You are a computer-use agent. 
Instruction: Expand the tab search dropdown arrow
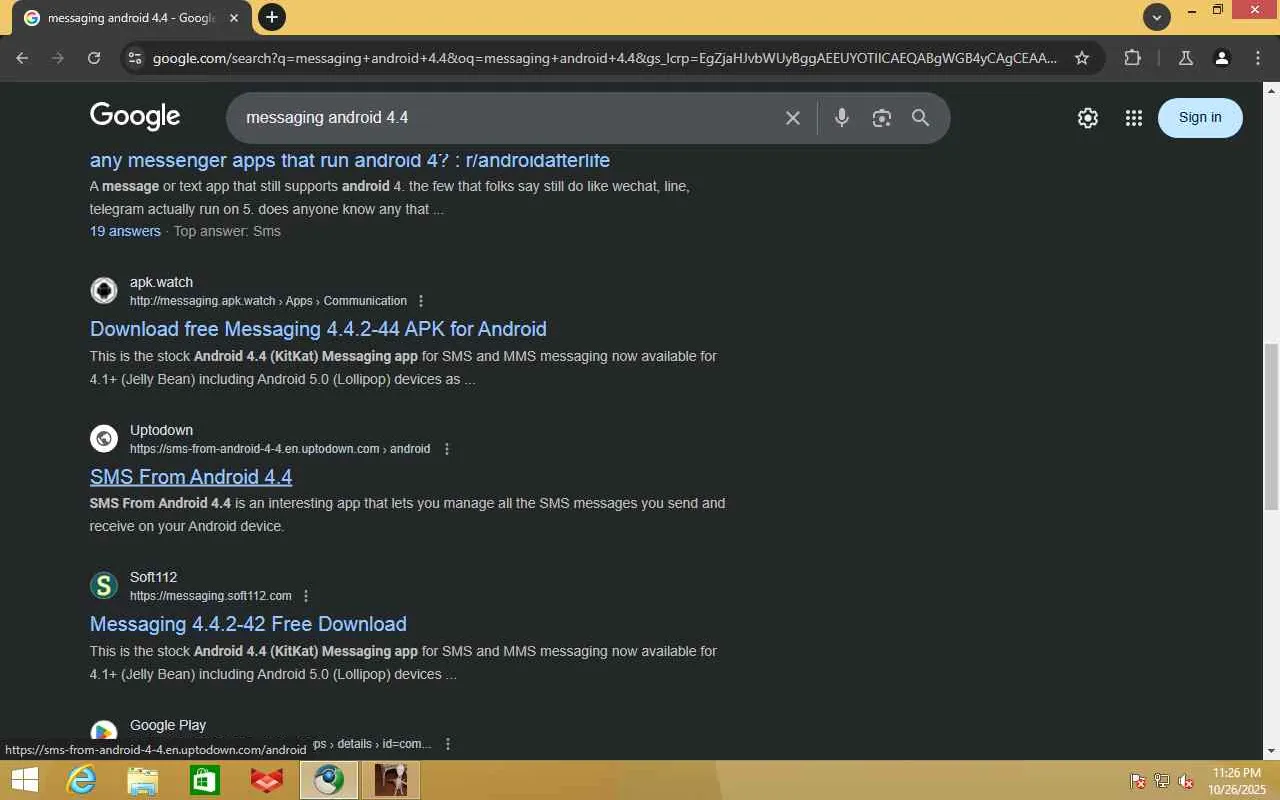[1157, 17]
